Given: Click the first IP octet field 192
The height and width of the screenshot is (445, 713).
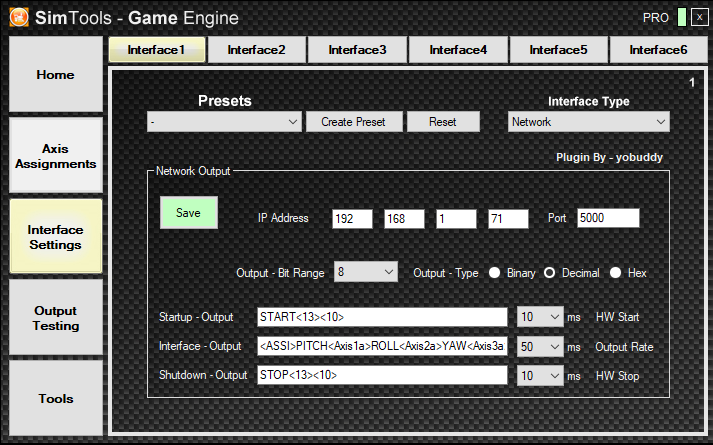Looking at the screenshot, I should tap(352, 219).
